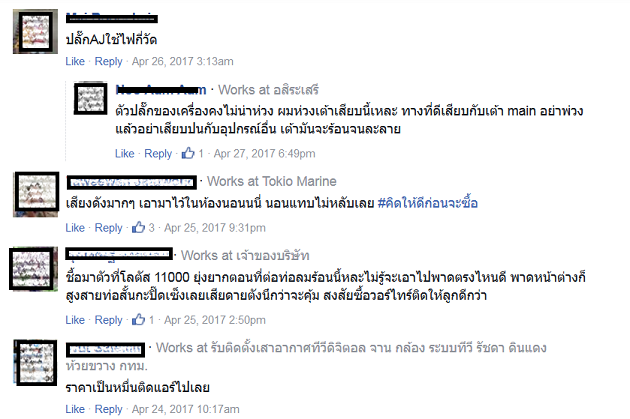Open the profile picture of the topmost commenter
Image resolution: width=630 pixels, height=419 pixels.
[x=35, y=31]
